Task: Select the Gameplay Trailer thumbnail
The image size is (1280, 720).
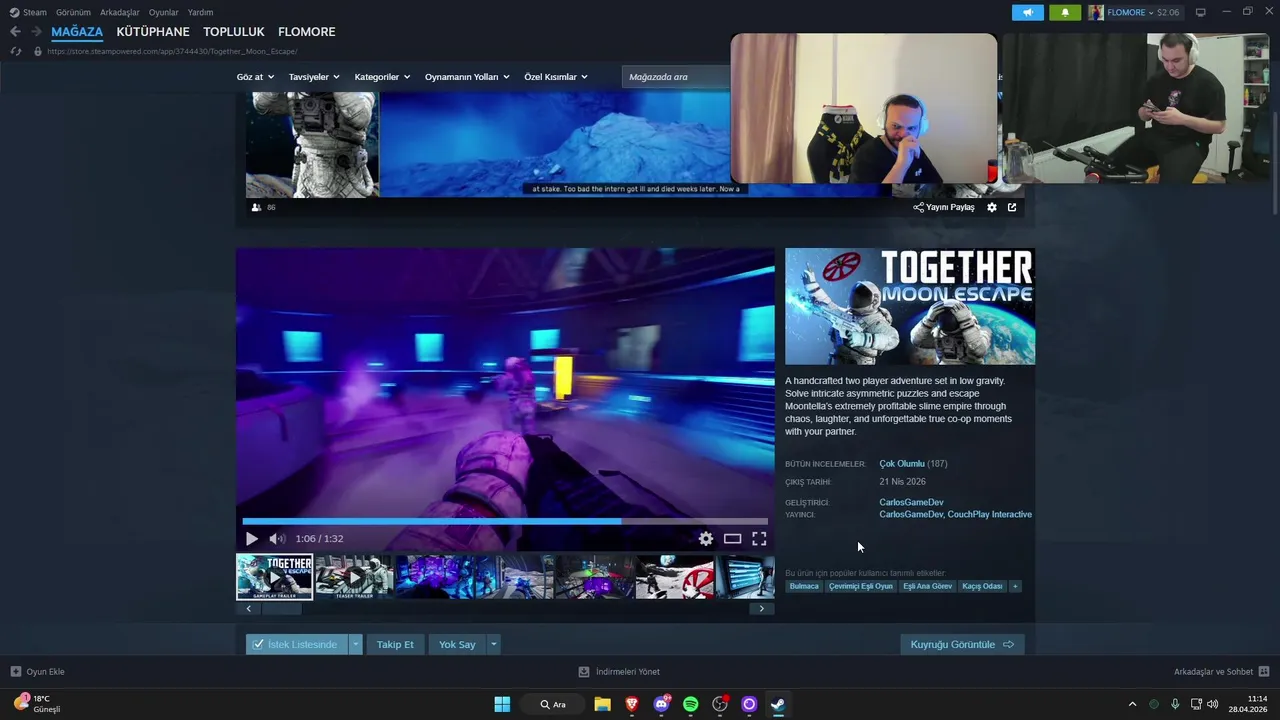Action: [274, 577]
